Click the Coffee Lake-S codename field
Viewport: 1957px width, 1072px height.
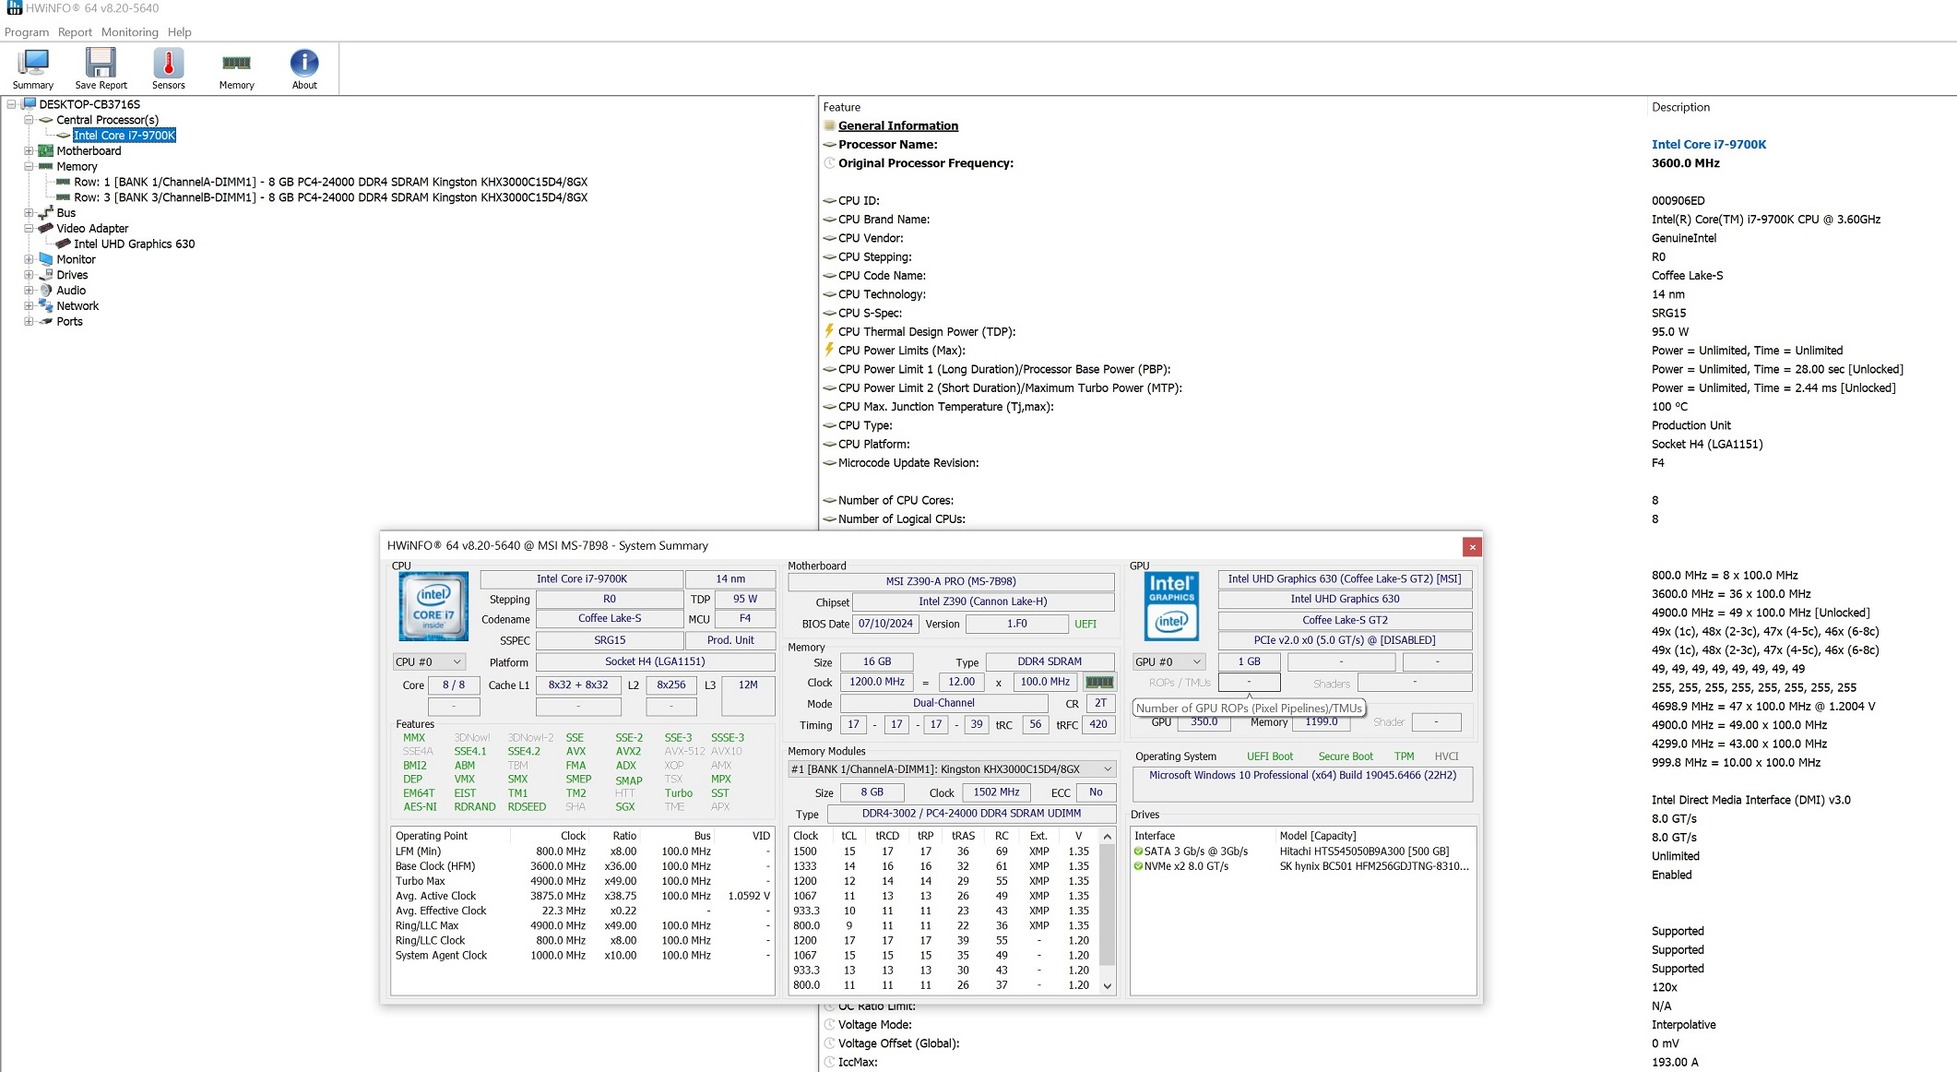(610, 619)
